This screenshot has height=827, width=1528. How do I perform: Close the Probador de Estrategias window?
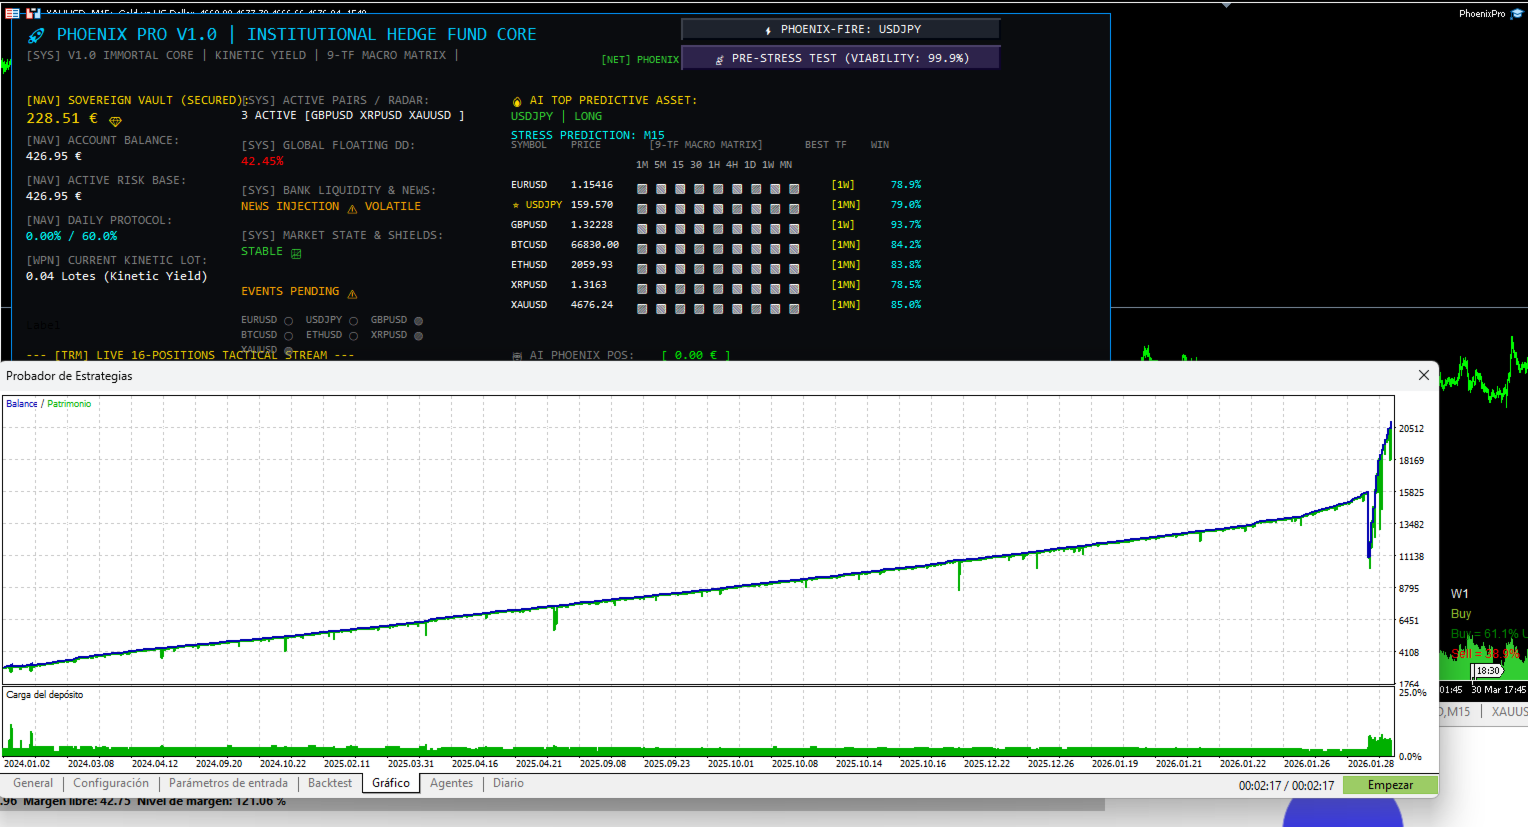pos(1423,375)
